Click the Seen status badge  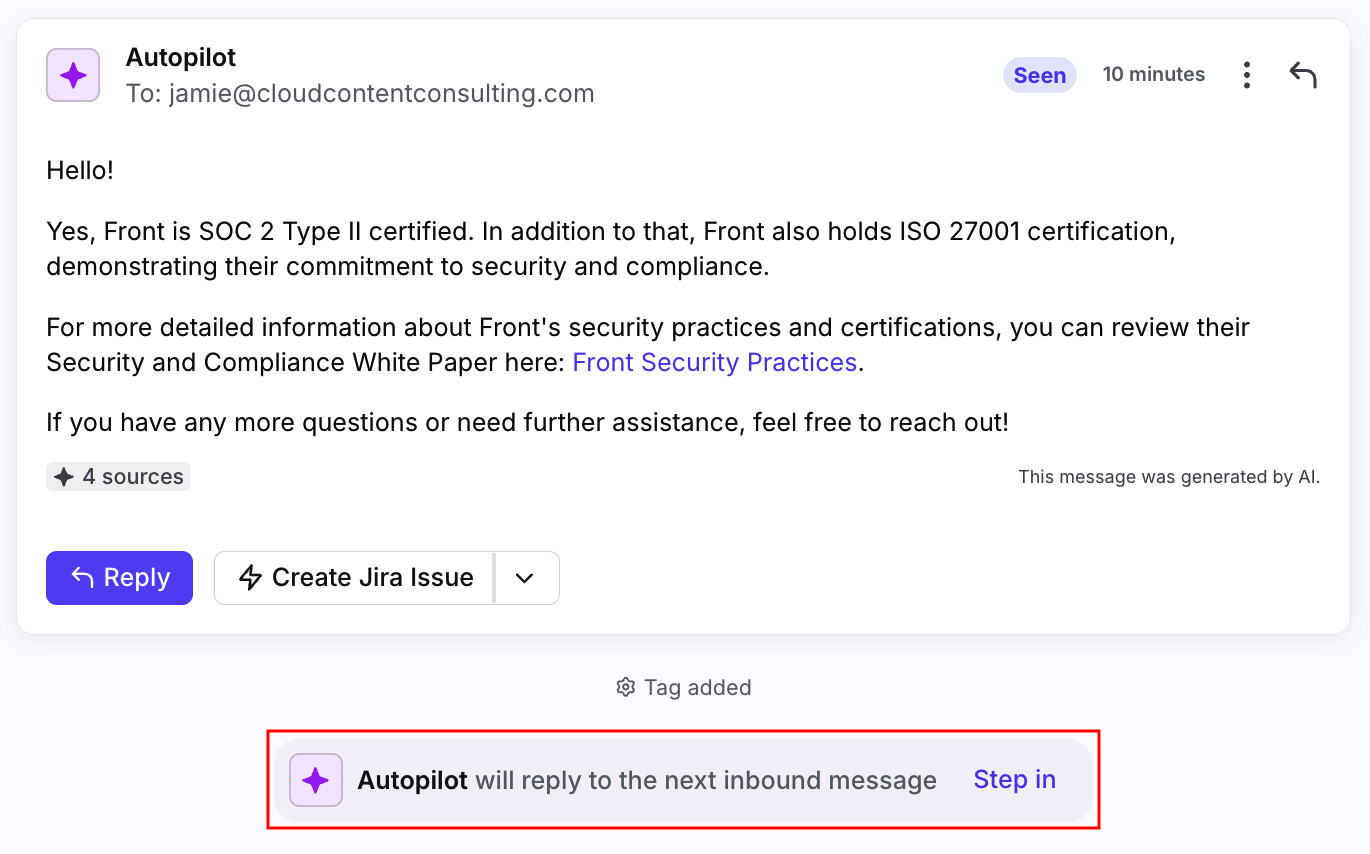tap(1039, 75)
